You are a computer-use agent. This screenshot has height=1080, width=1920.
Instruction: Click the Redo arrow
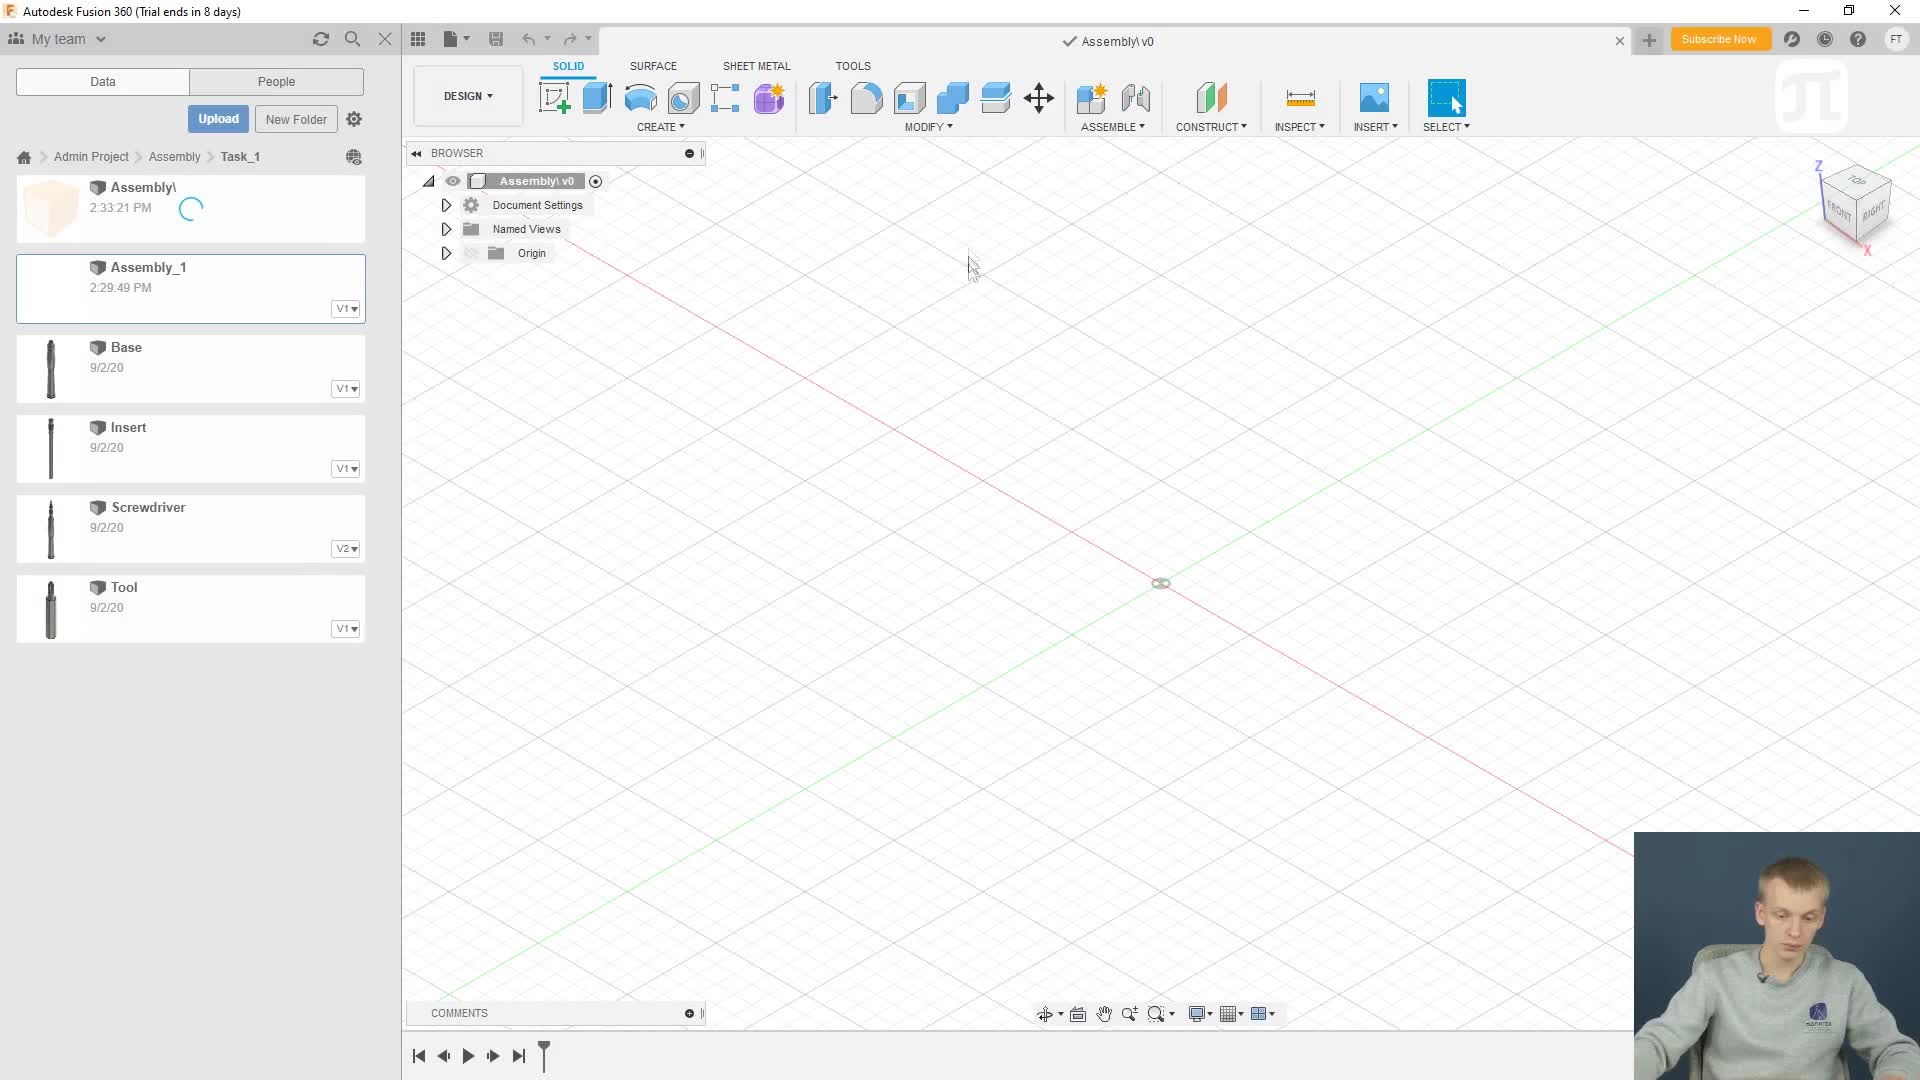point(570,39)
